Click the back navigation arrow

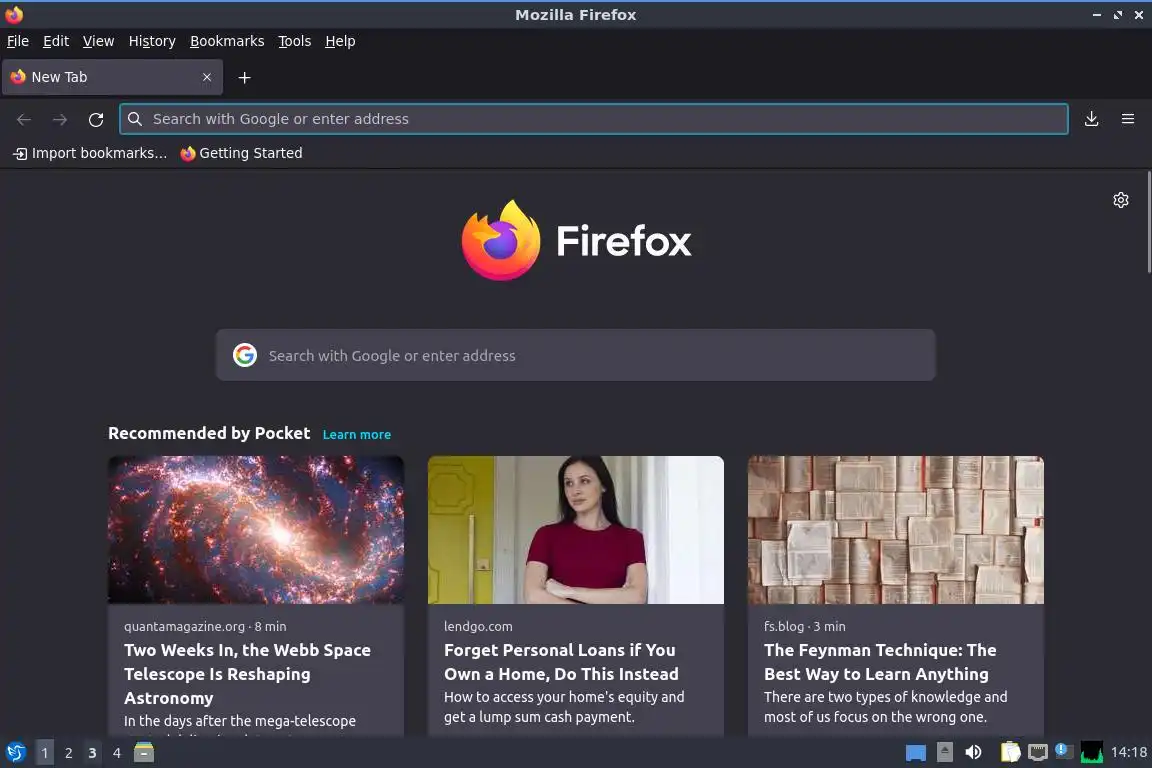(x=24, y=119)
